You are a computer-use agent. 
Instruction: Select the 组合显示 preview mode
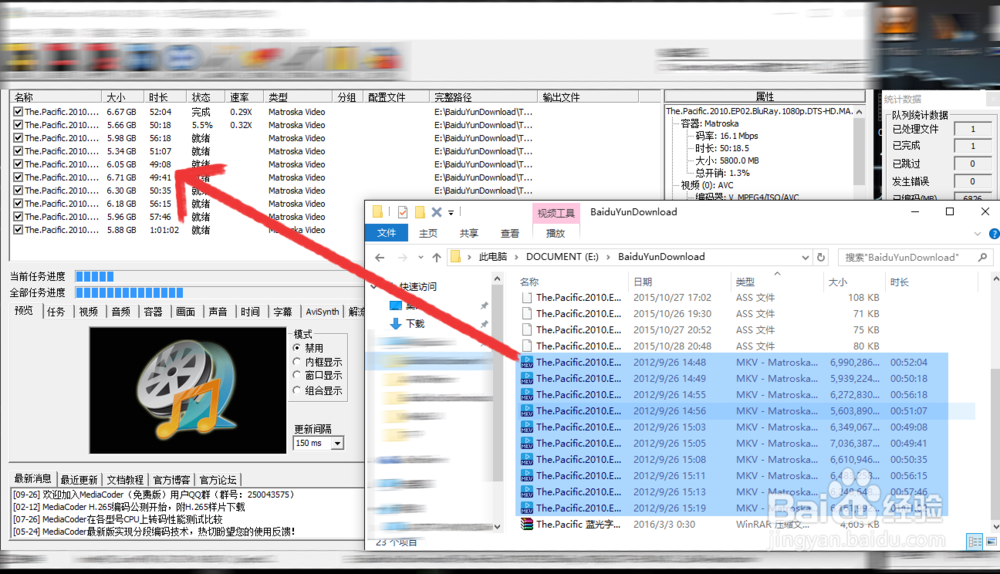tap(297, 390)
